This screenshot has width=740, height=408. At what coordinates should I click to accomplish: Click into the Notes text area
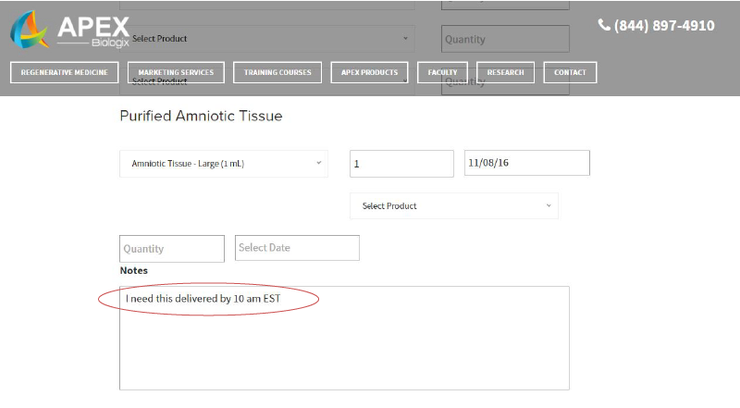(345, 338)
